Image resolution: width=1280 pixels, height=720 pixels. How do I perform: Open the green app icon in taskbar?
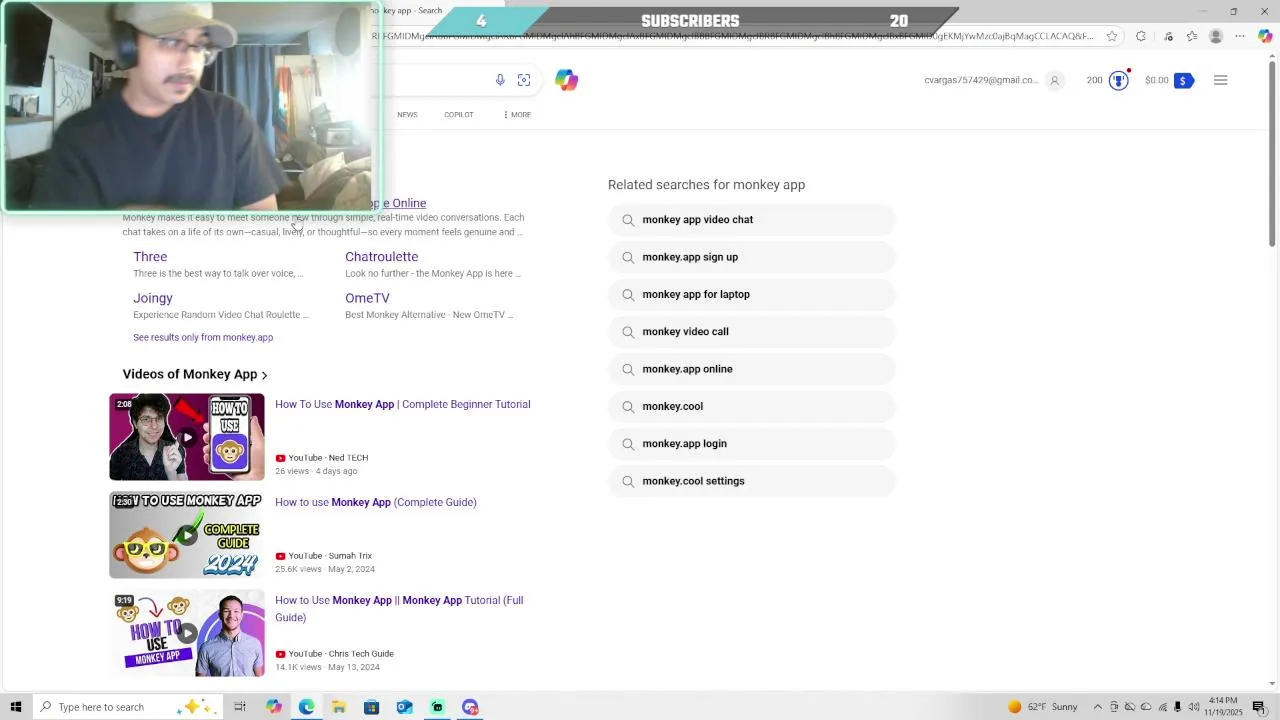(x=437, y=707)
